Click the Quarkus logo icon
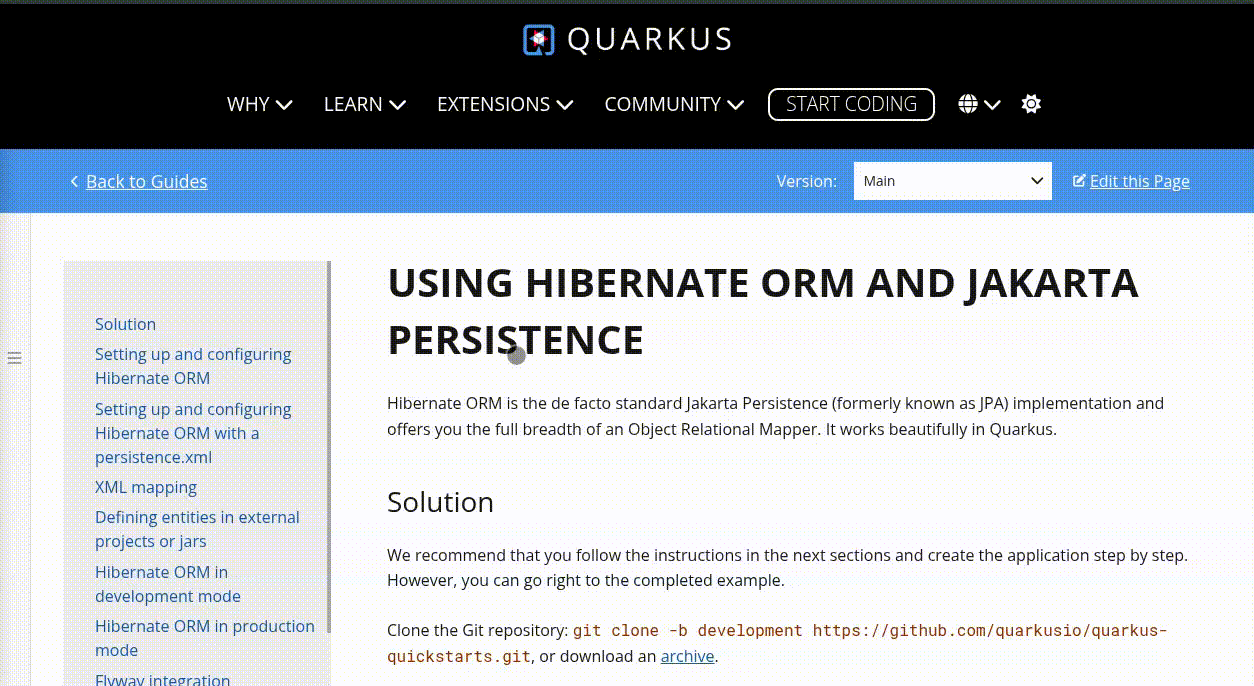The height and width of the screenshot is (686, 1254). (538, 40)
